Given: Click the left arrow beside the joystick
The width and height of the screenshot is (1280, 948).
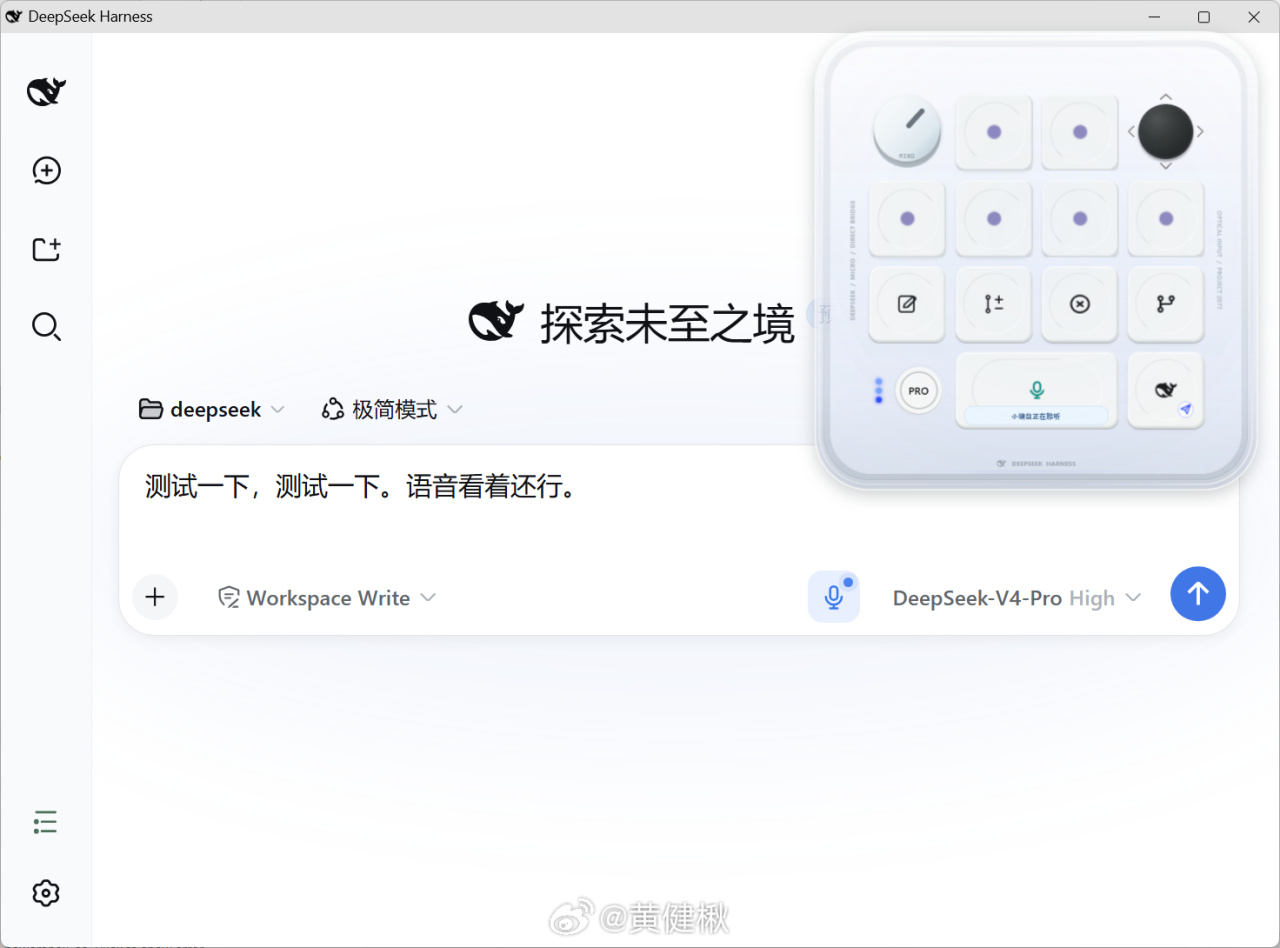Looking at the screenshot, I should [1131, 131].
